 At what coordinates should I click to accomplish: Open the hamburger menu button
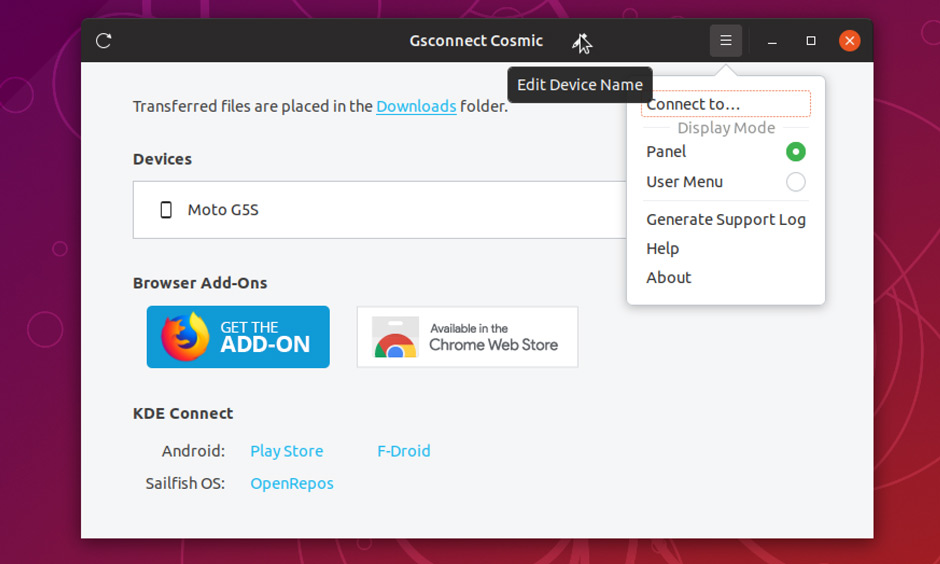pyautogui.click(x=725, y=41)
